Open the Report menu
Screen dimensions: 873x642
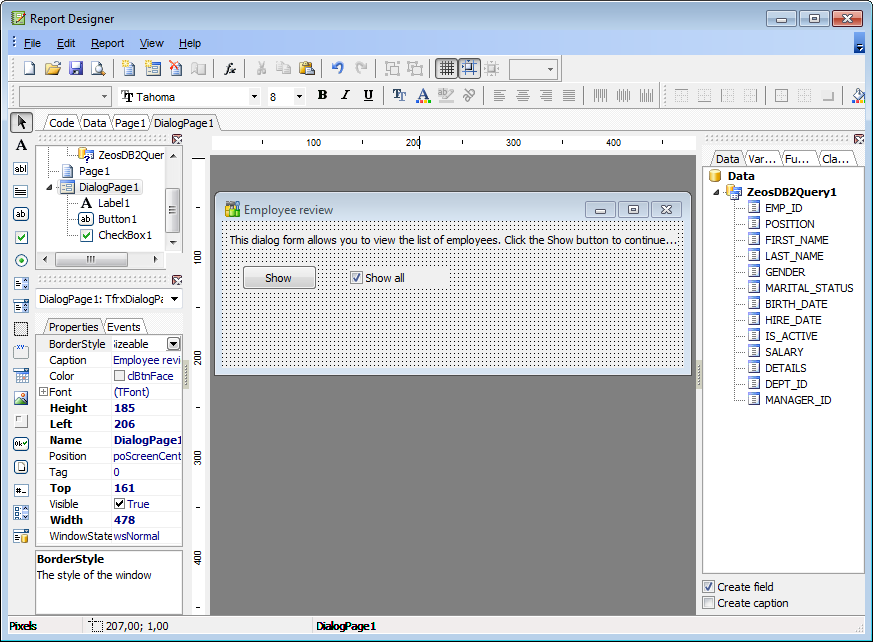coord(107,43)
